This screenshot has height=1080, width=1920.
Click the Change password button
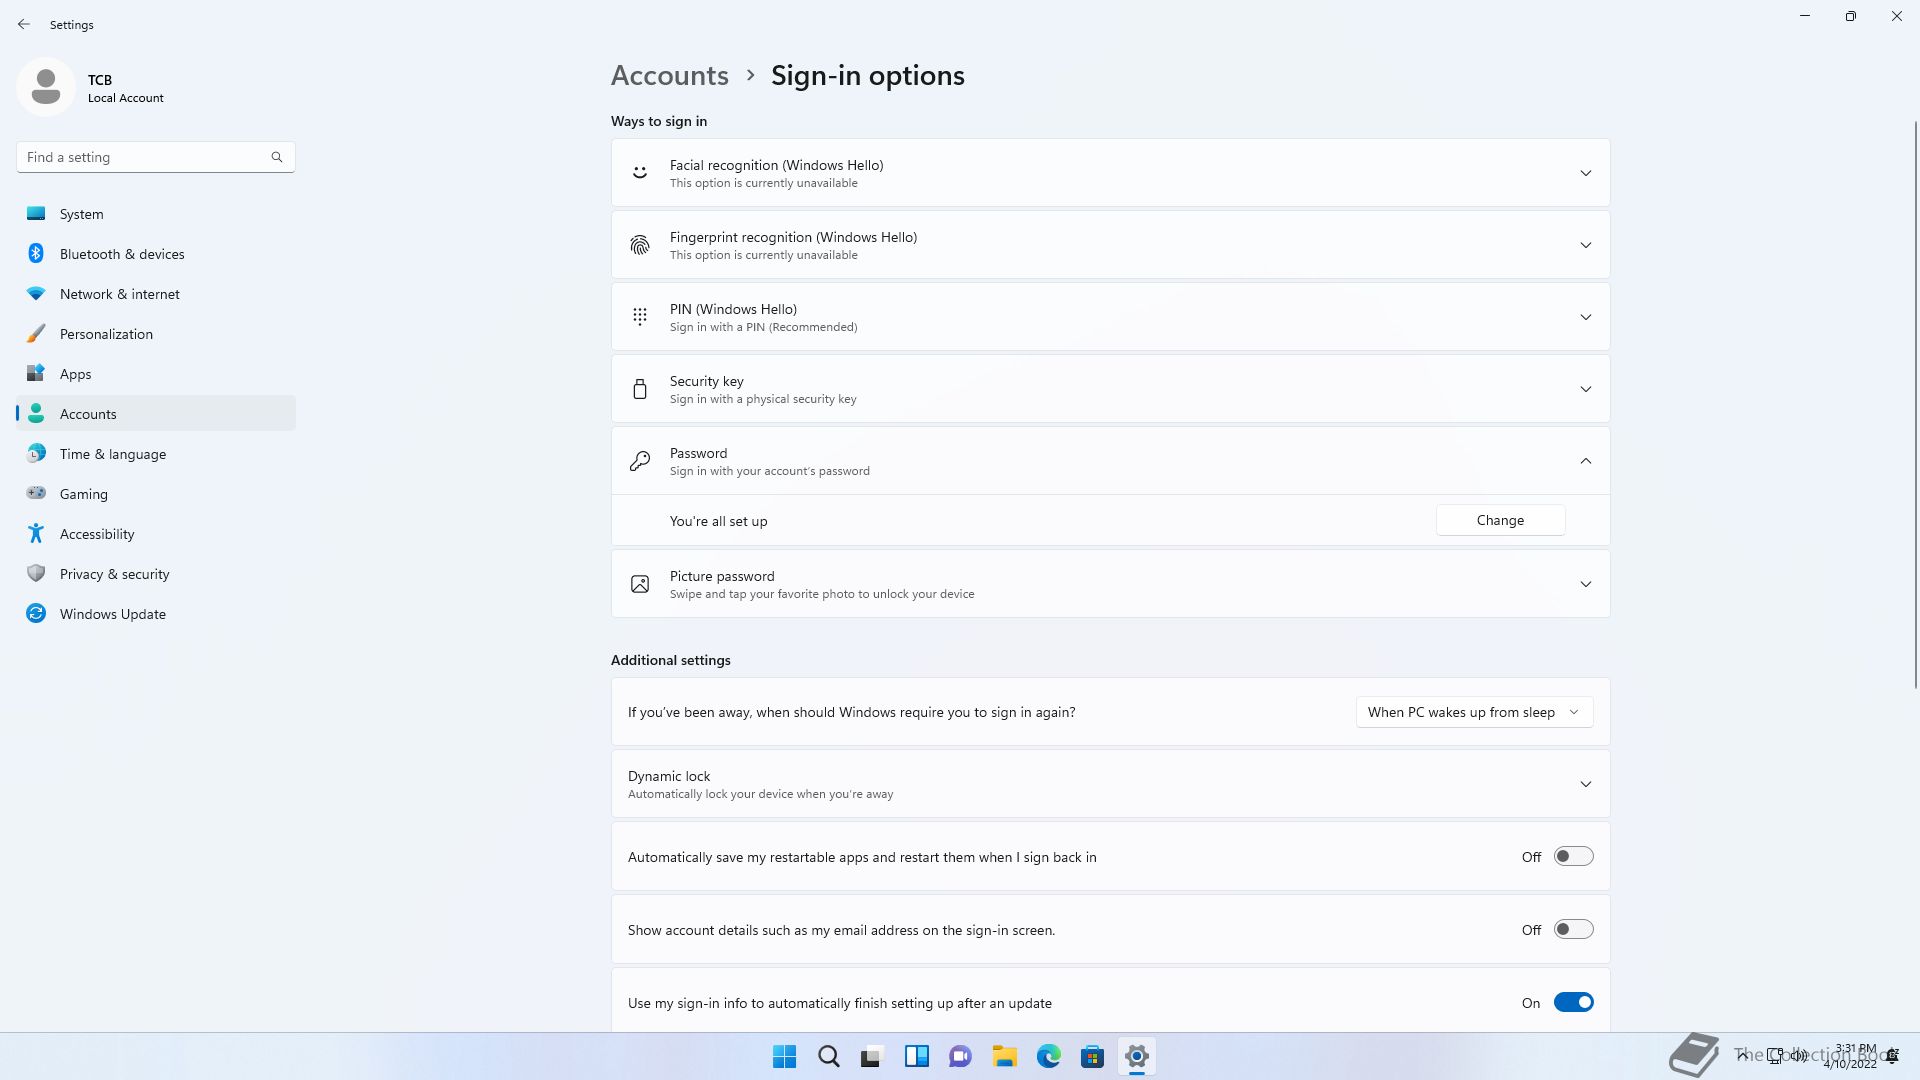[x=1500, y=520]
